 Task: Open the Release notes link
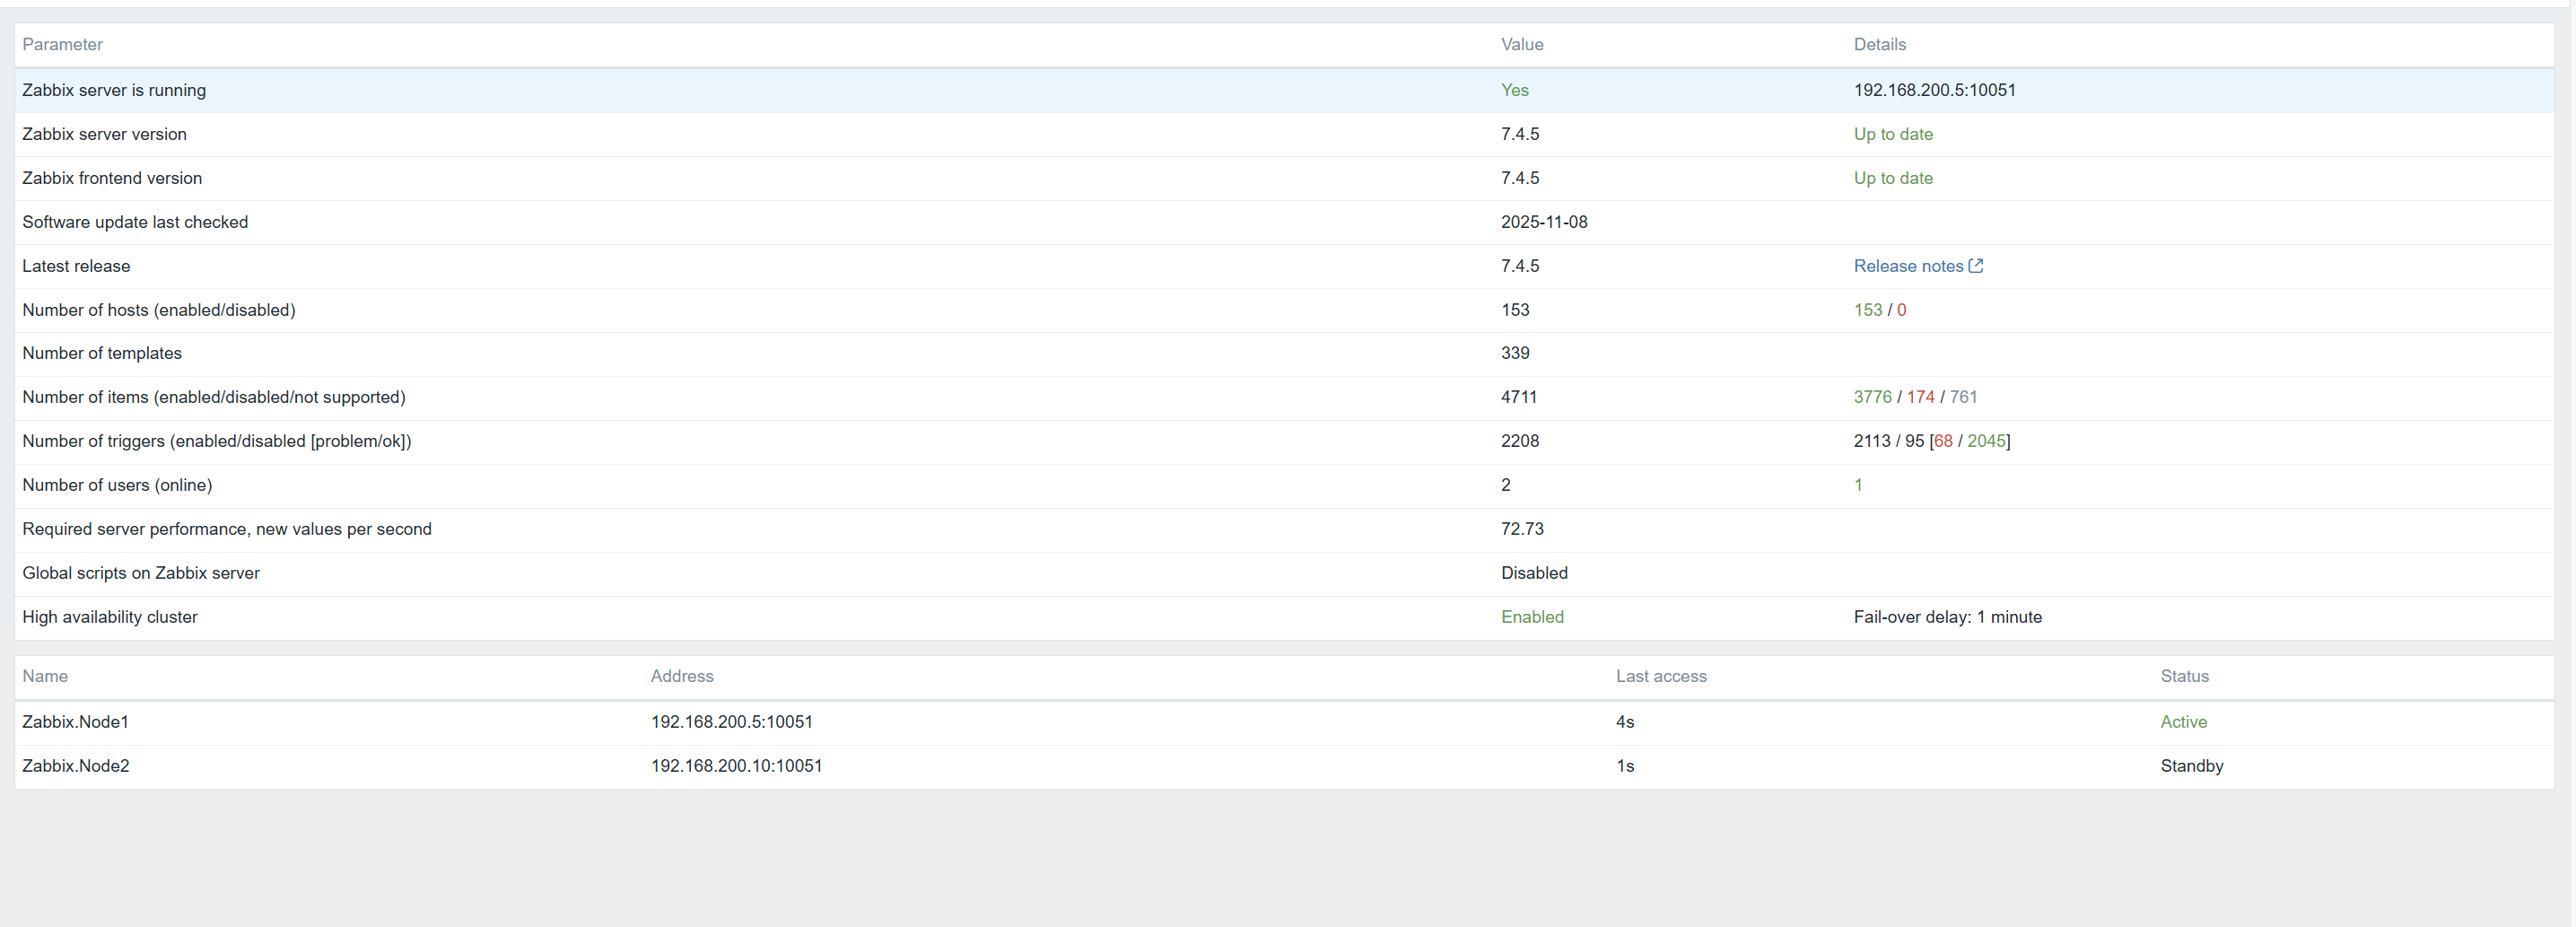click(x=1918, y=266)
